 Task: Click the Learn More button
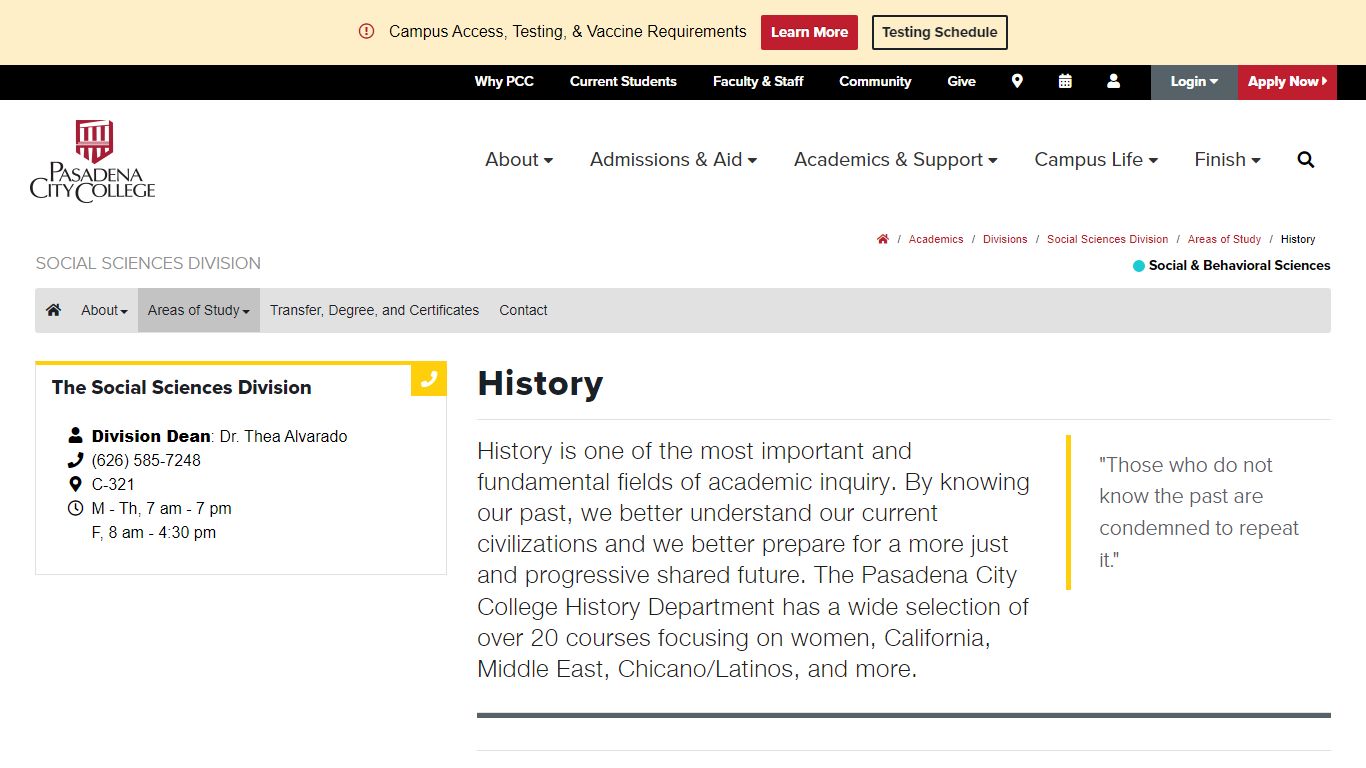pos(809,32)
